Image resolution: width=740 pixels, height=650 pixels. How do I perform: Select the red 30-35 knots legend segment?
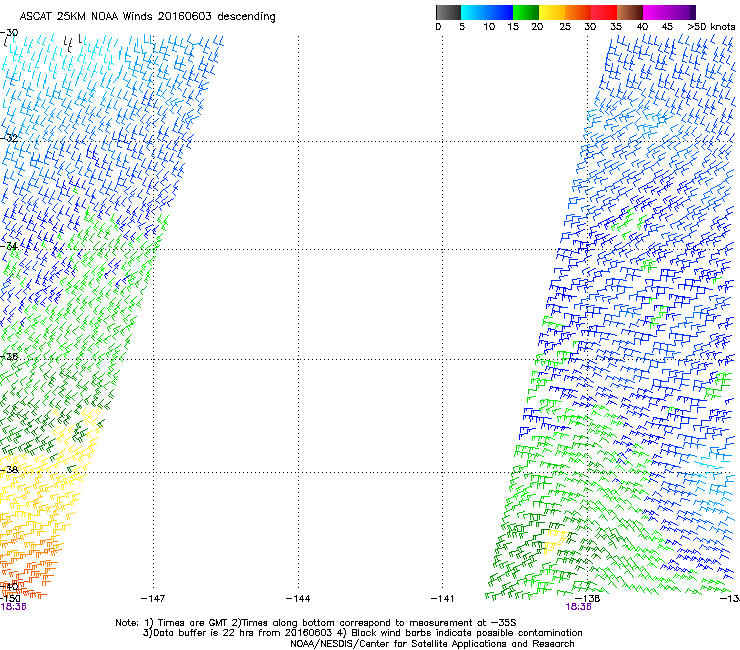604,12
